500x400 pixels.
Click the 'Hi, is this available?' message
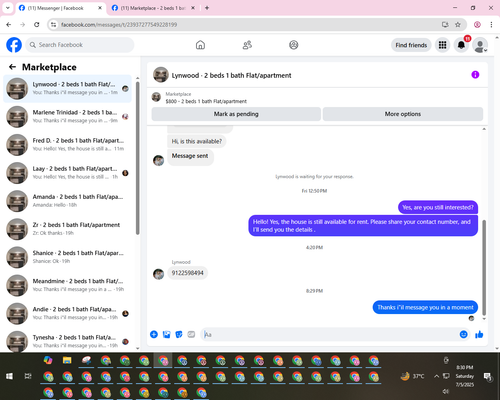coord(197,141)
